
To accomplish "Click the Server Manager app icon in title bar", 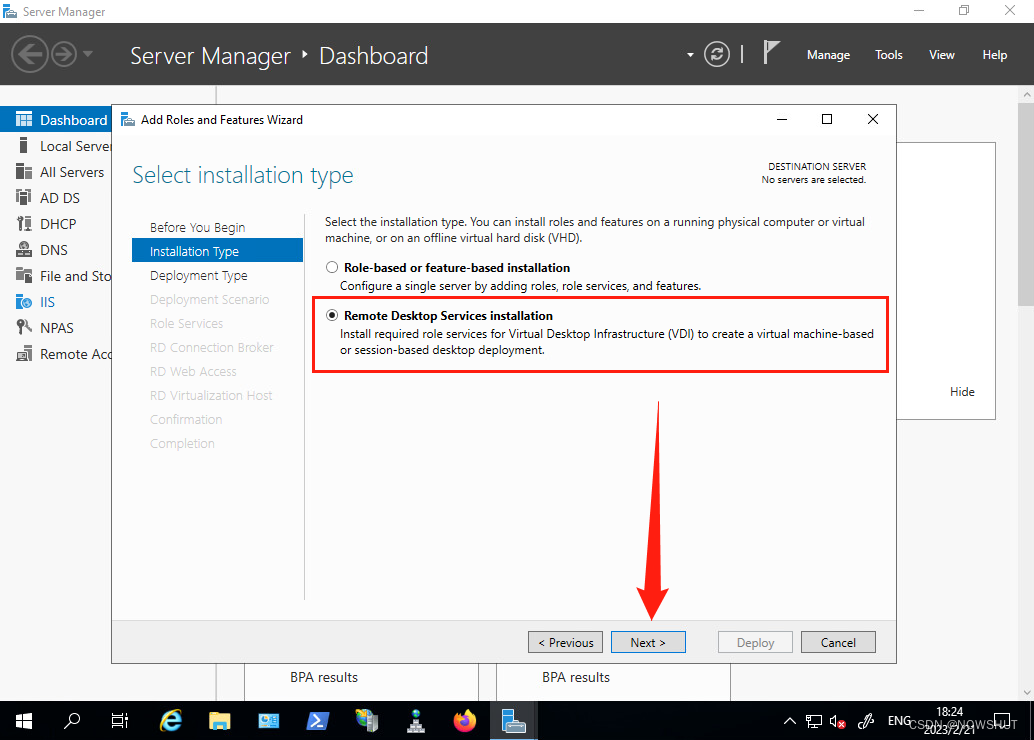I will tap(10, 11).
